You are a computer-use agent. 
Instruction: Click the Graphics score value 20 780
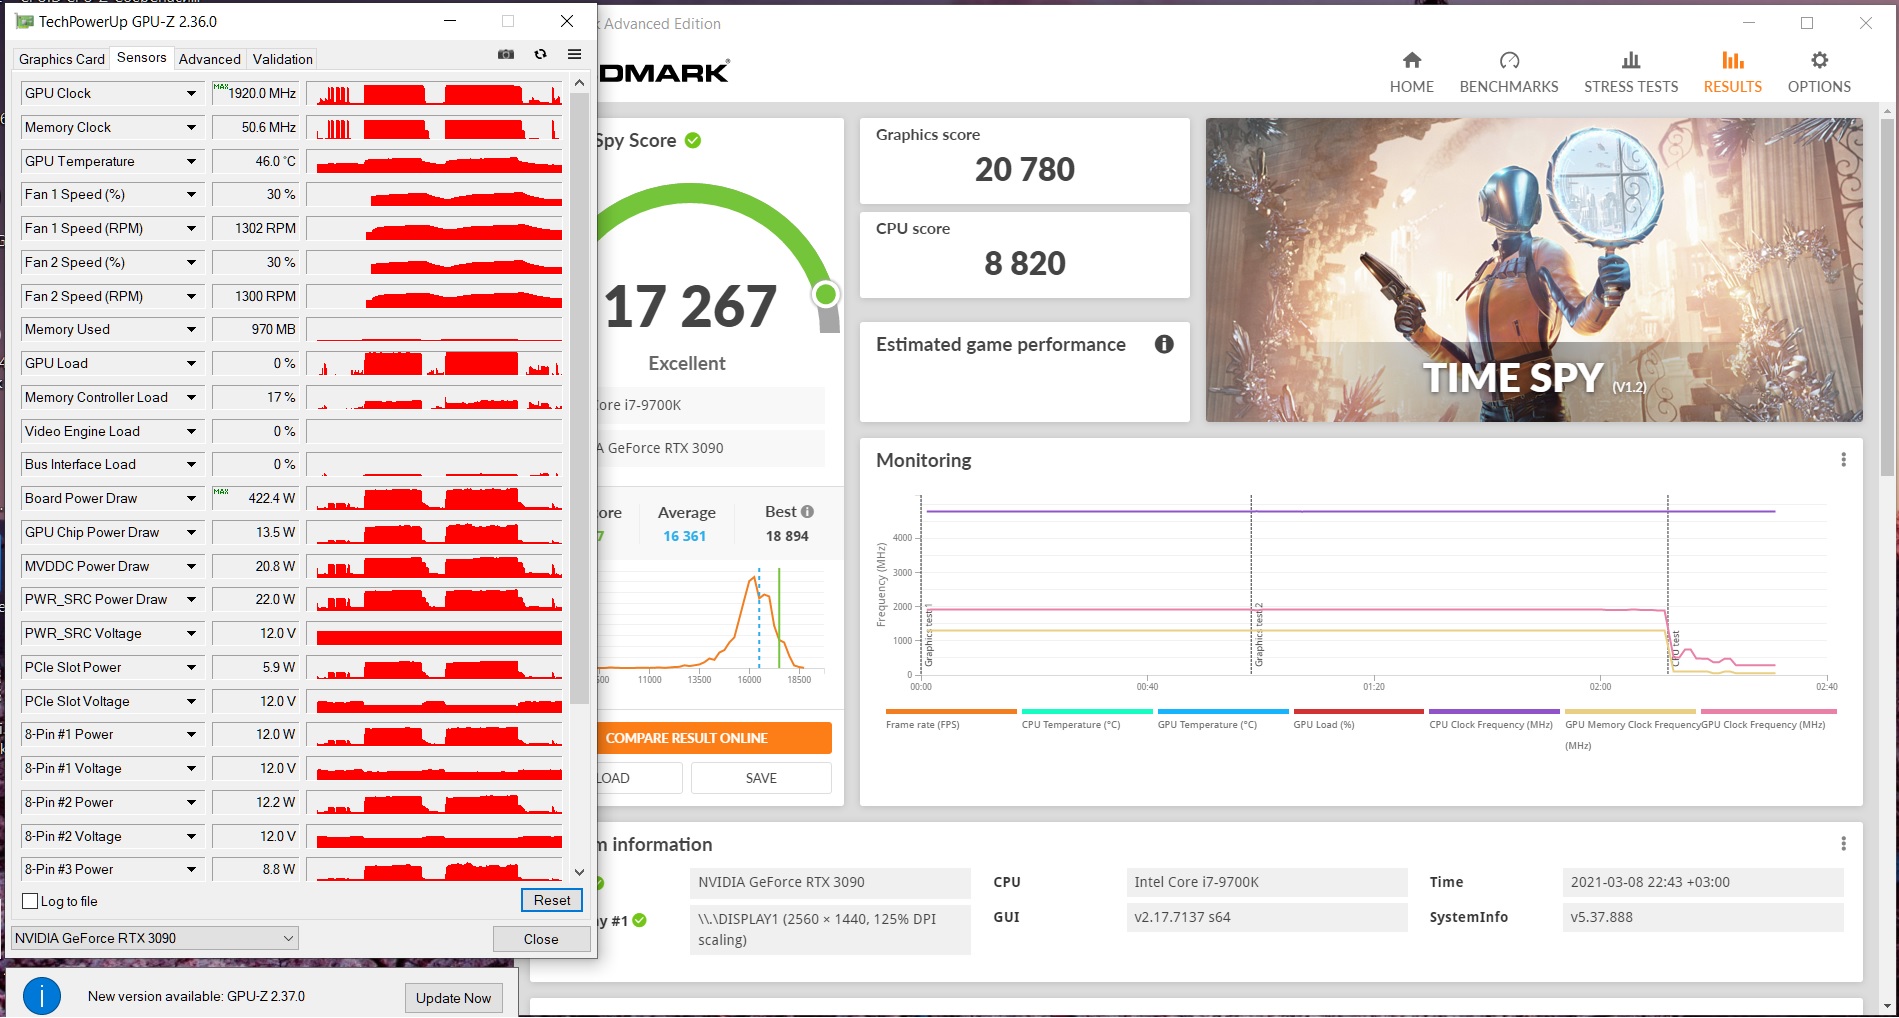coord(1025,170)
